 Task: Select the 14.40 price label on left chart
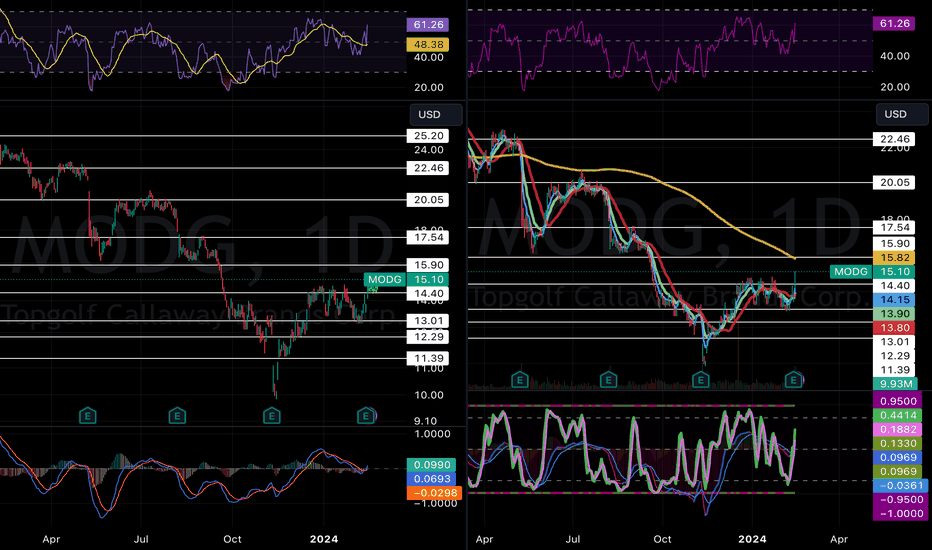pyautogui.click(x=428, y=294)
